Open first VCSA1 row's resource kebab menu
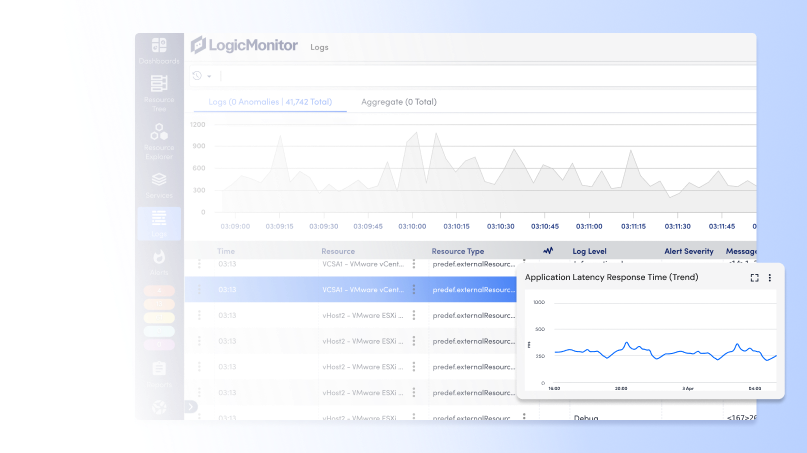Image resolution: width=807 pixels, height=453 pixels. 414,264
